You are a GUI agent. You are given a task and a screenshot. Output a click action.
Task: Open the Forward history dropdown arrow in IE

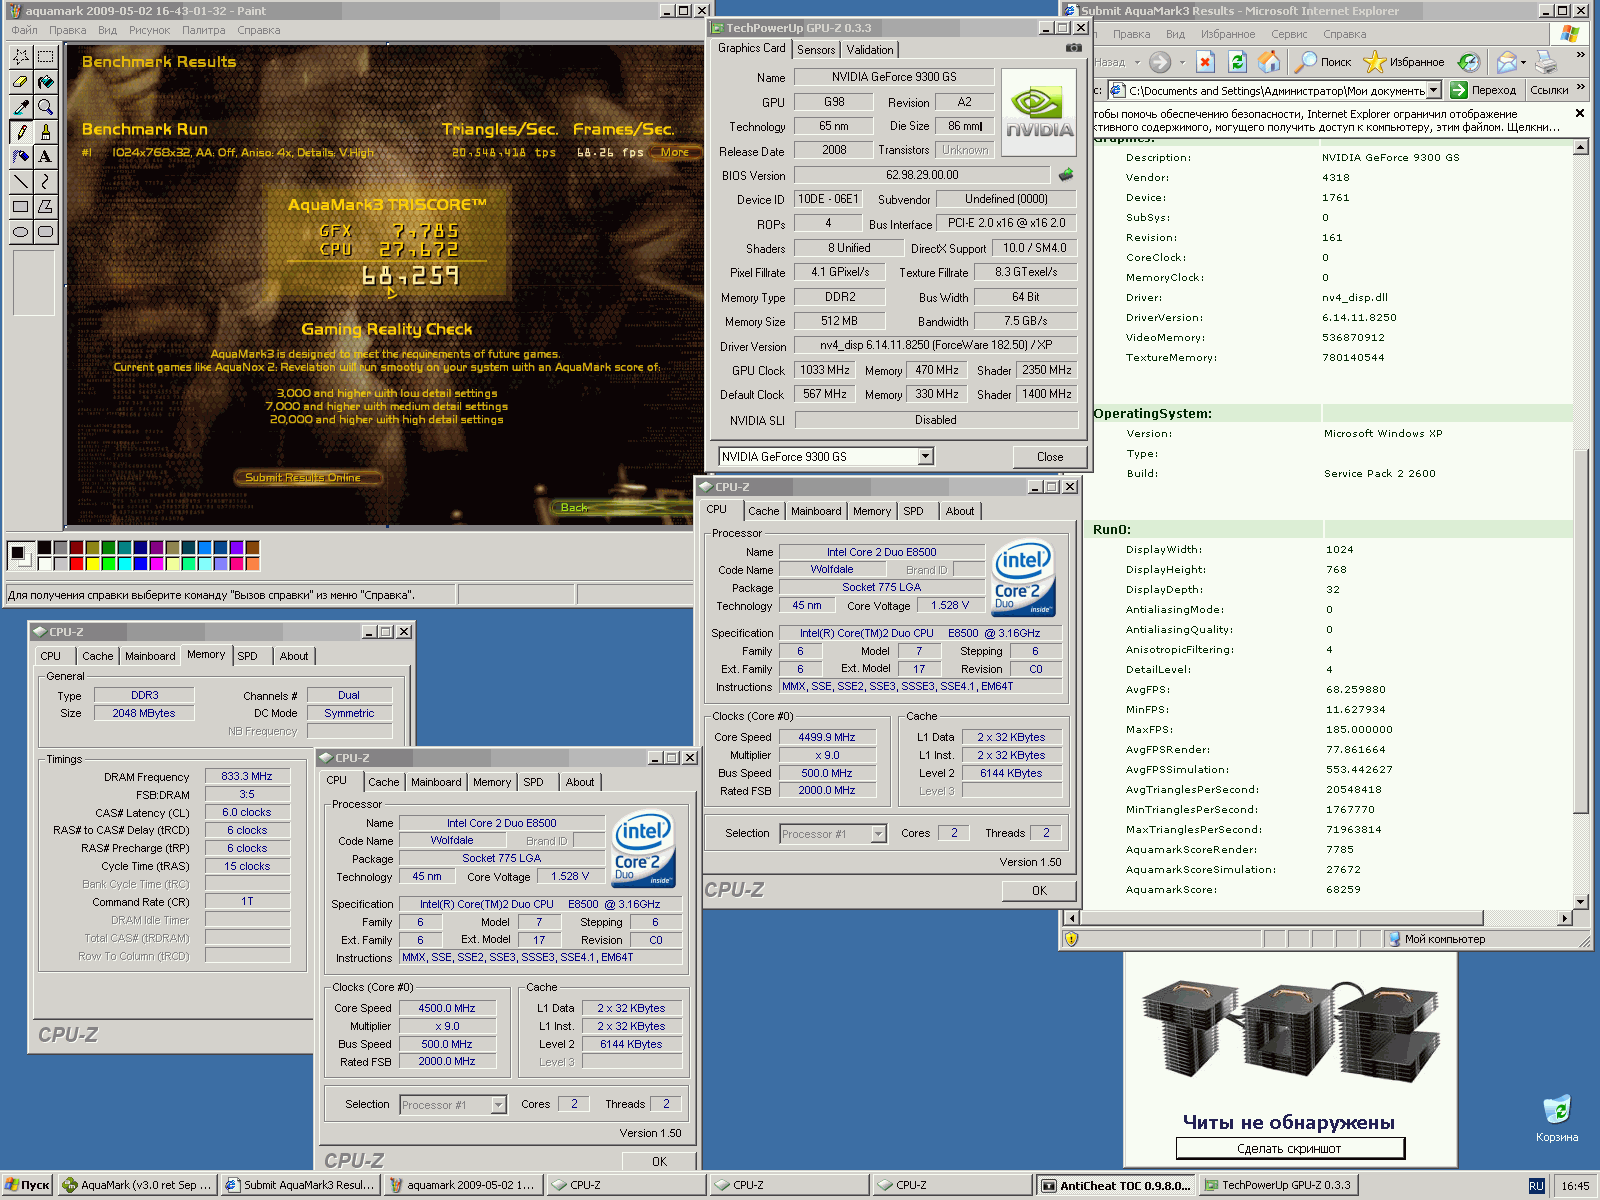(1182, 62)
